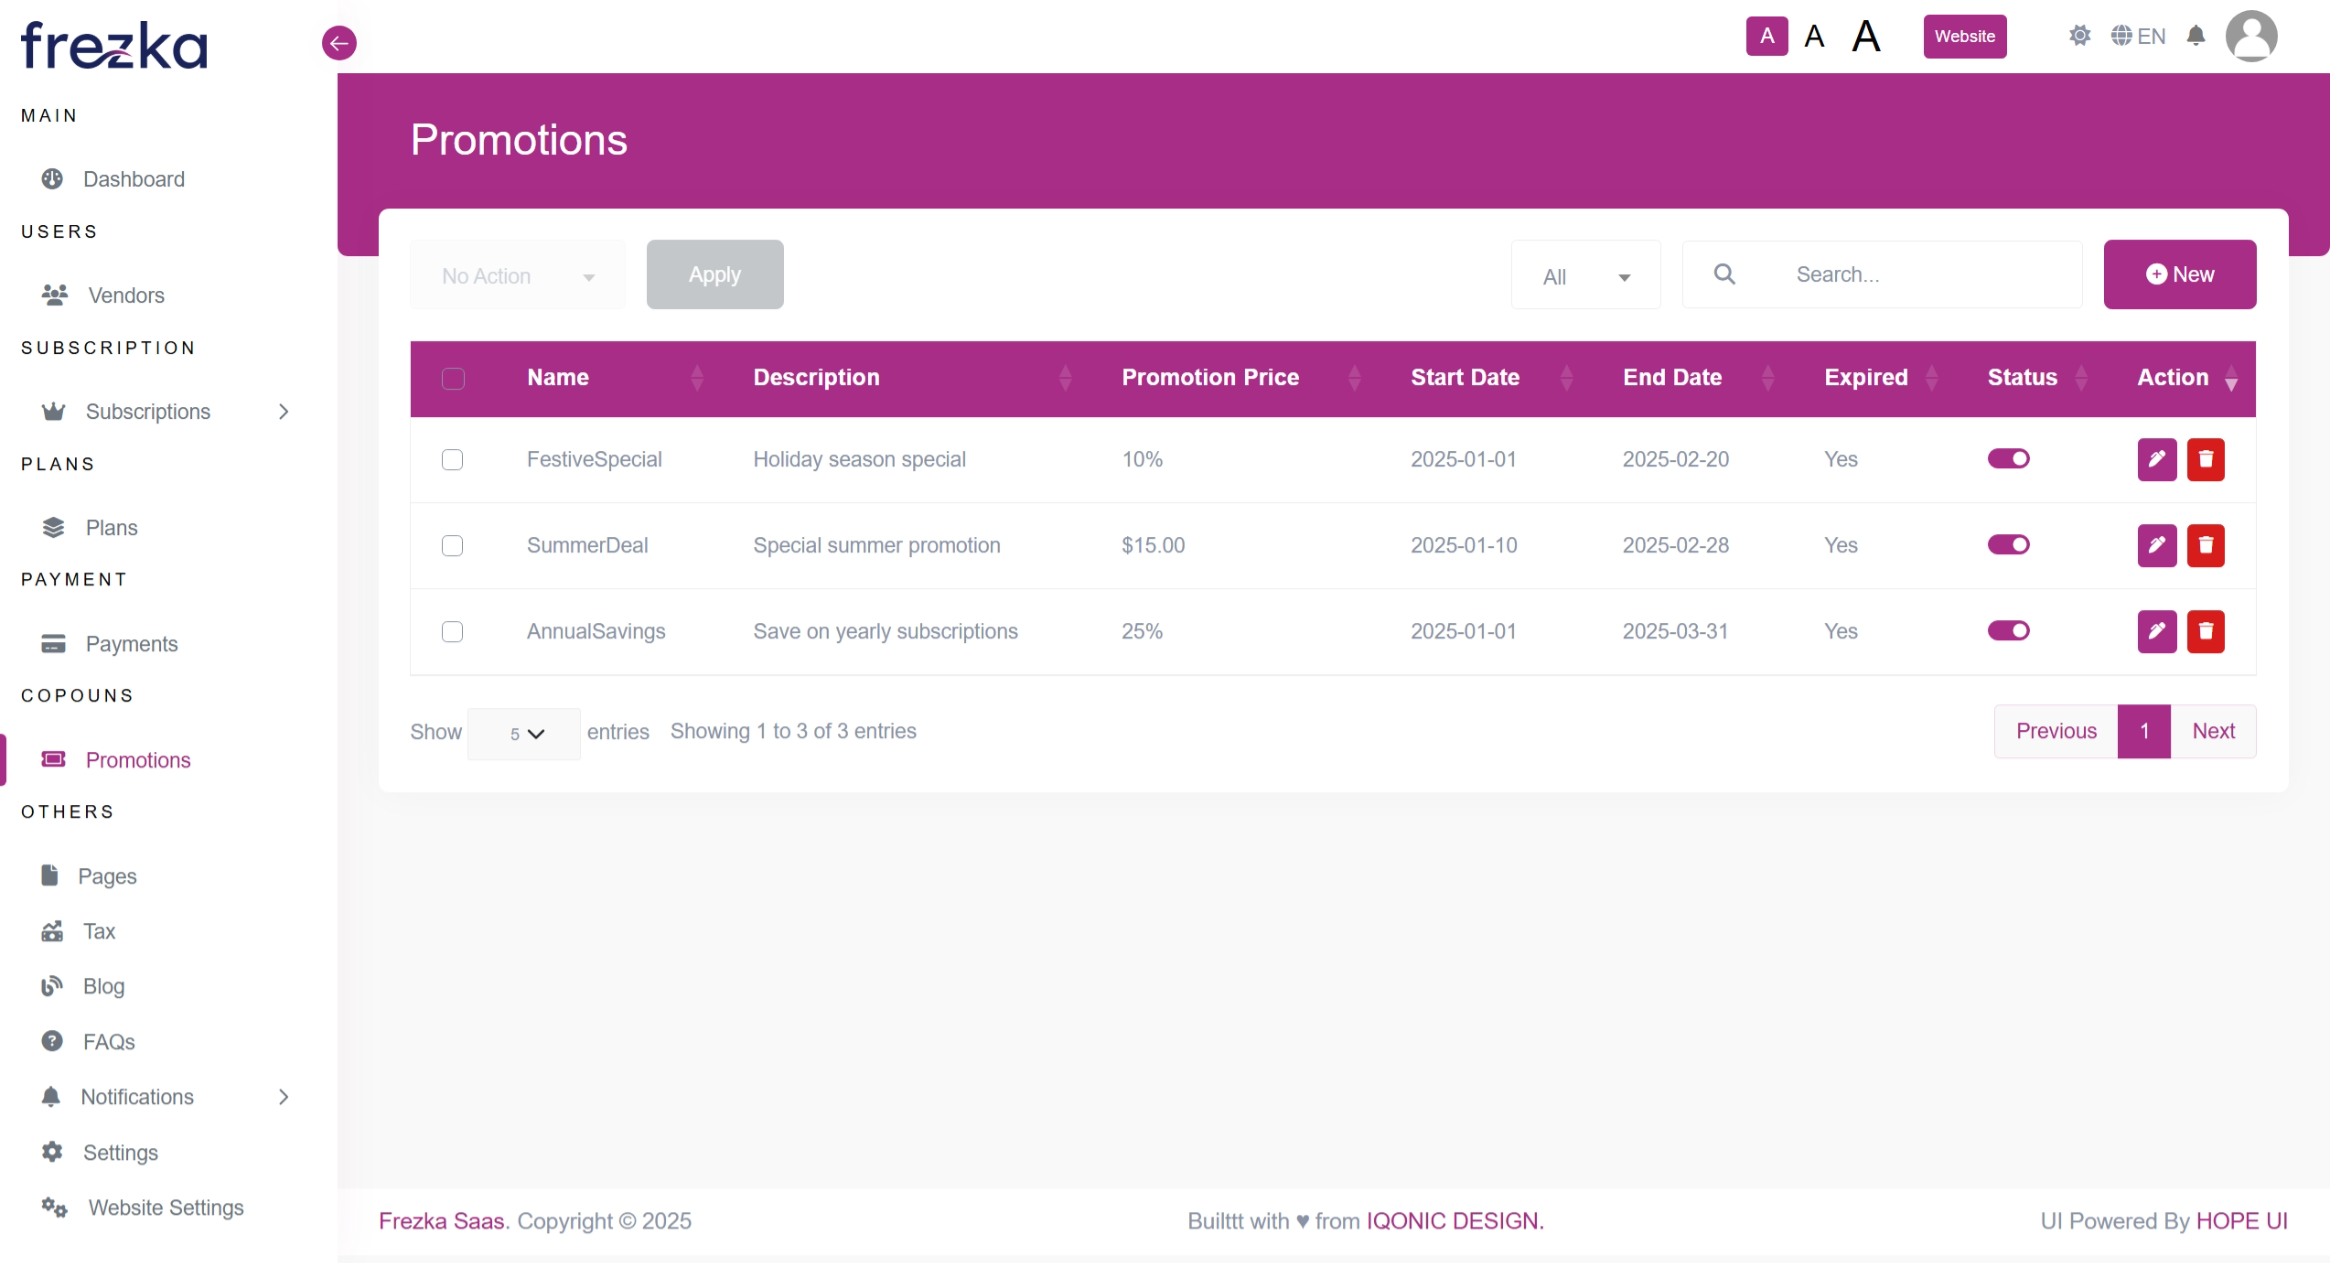Screen dimensions: 2330x1263
Task: Click the sidebar collapse arrow icon
Action: coord(339,43)
